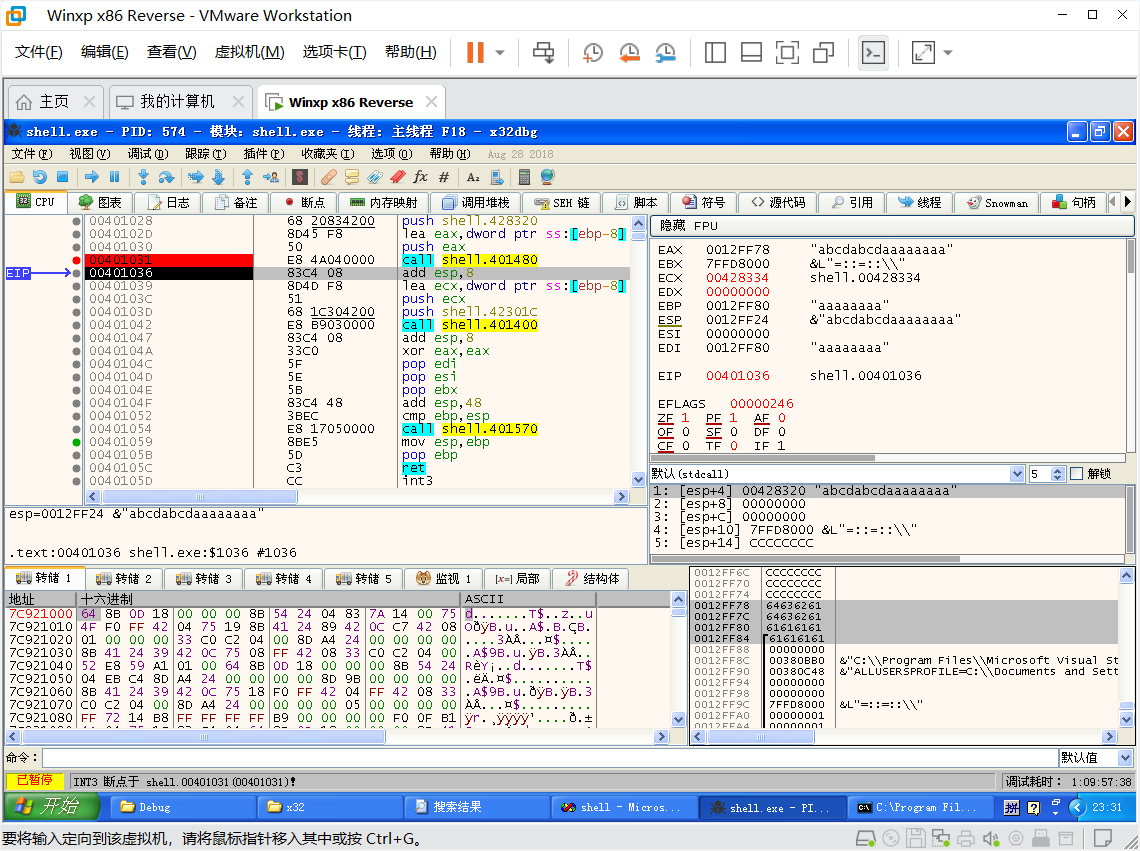Image resolution: width=1140 pixels, height=851 pixels.
Task: Open VMware 我的计算机 tab
Action: point(180,102)
